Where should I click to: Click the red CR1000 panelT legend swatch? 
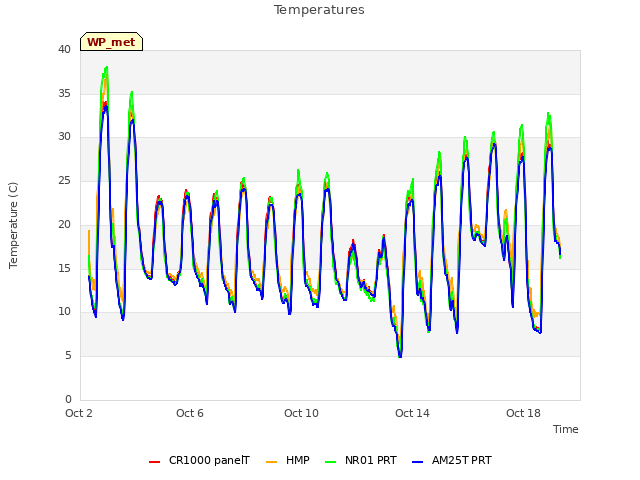point(154,462)
